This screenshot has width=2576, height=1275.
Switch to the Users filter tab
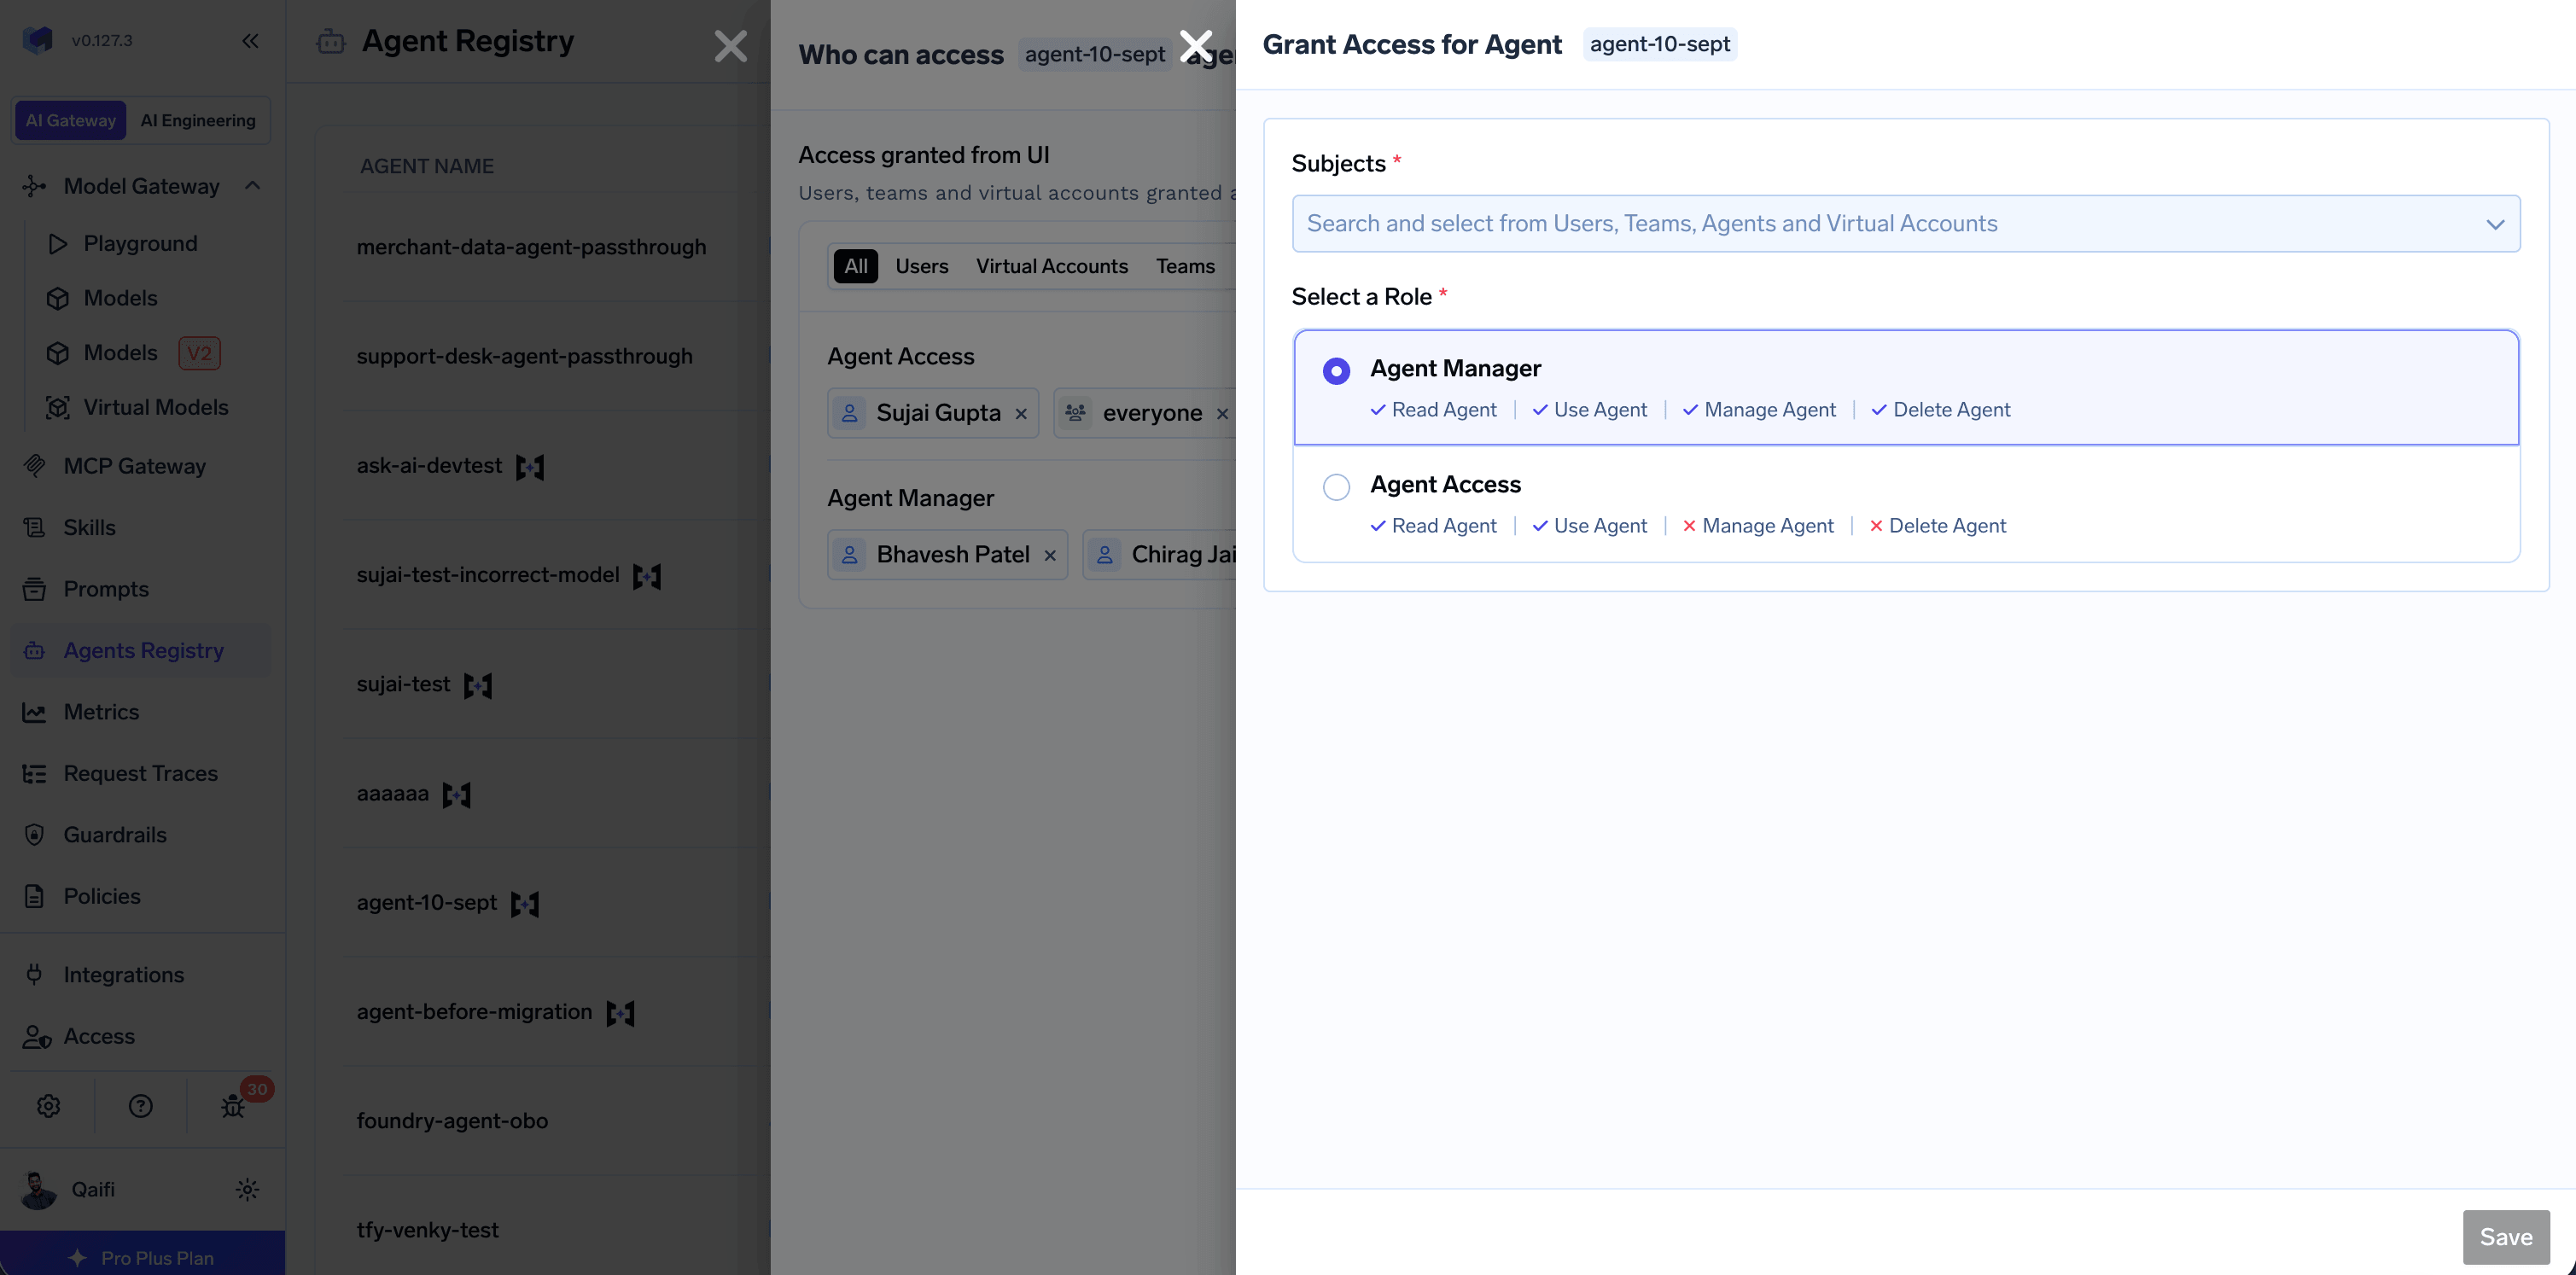[x=921, y=266]
